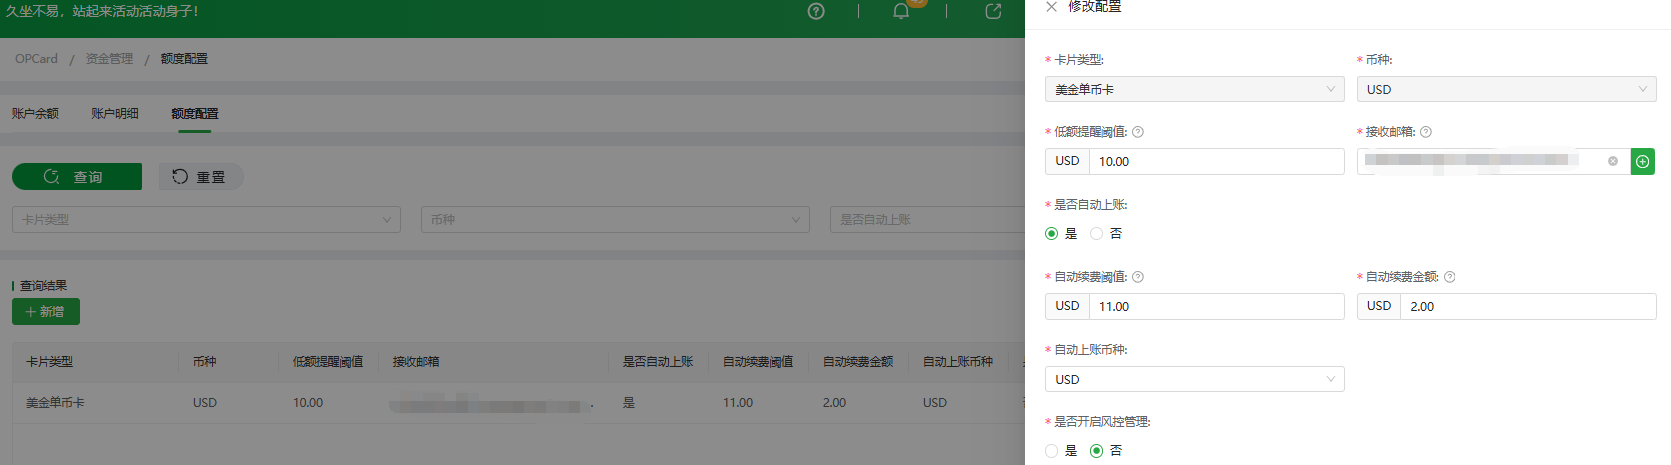Select 是 for 是否自动上账
Image resolution: width=1671 pixels, height=465 pixels.
[1051, 234]
